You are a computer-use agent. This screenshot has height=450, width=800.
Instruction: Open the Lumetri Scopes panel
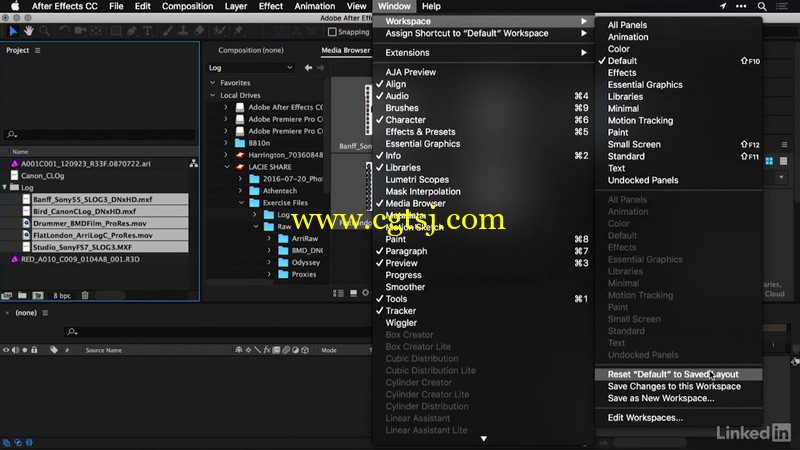(x=483, y=180)
